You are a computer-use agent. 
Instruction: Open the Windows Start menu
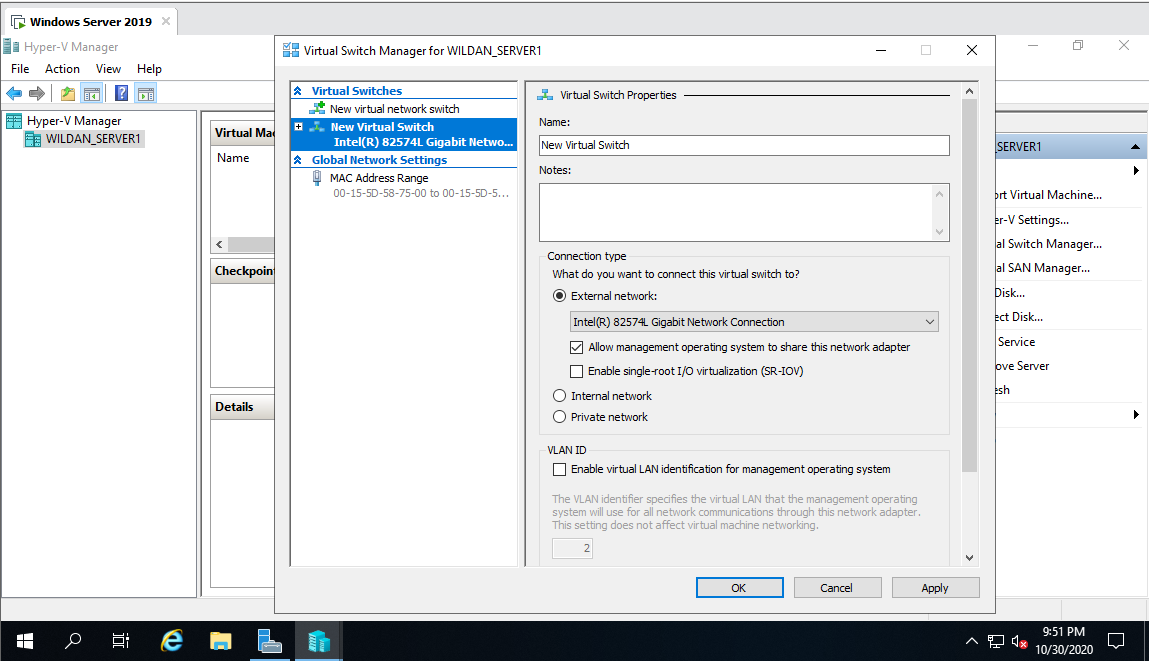pos(24,641)
